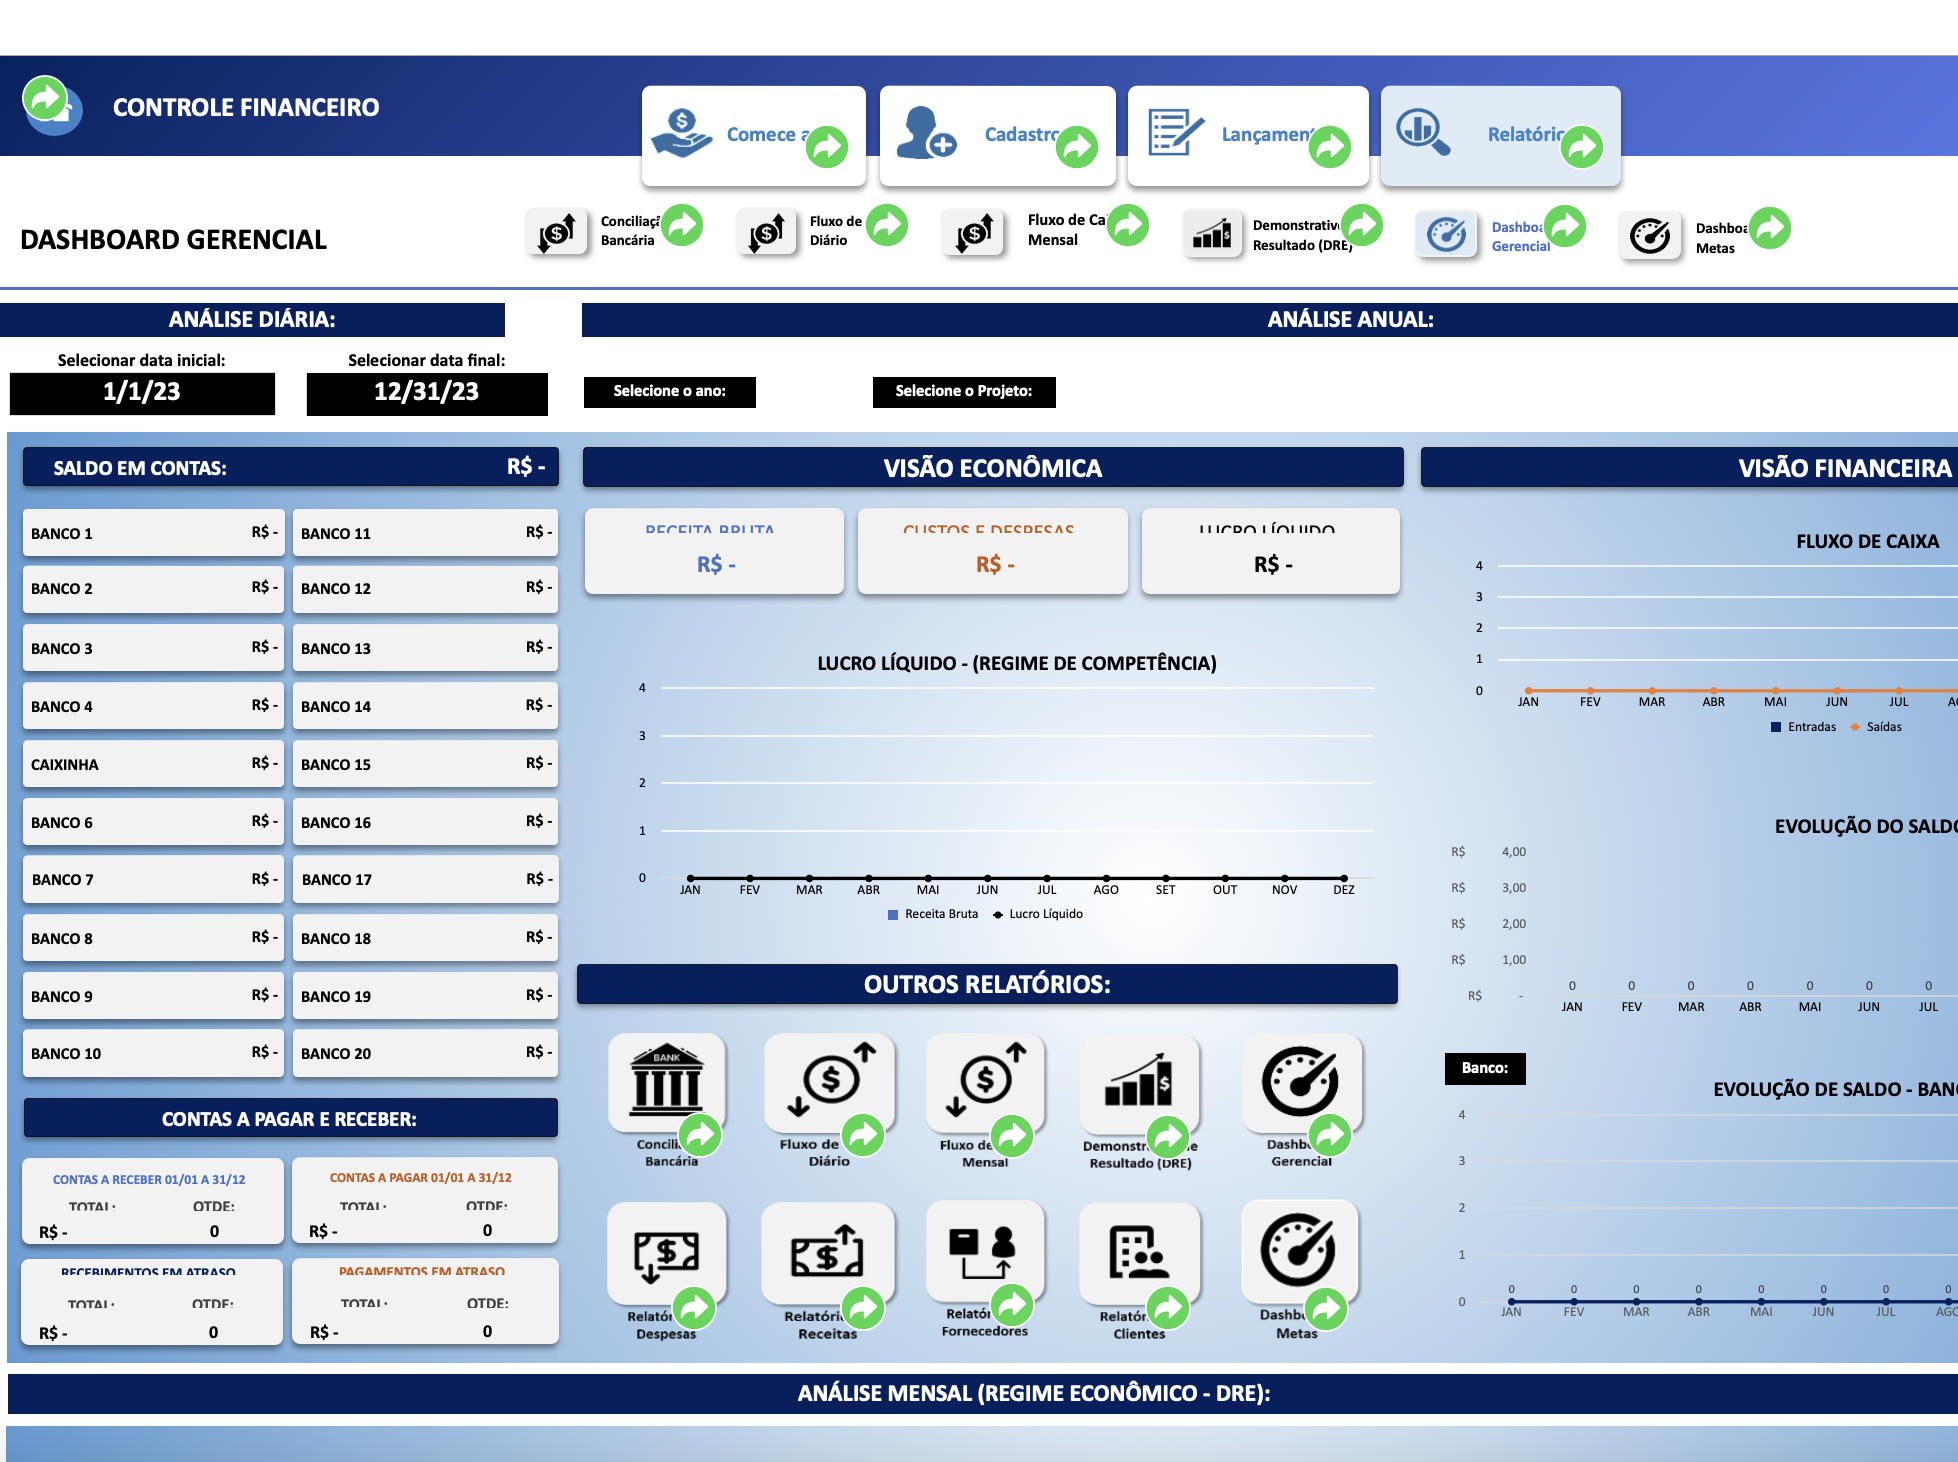Open the Lançamentos tab
1958x1462 pixels.
coord(1248,135)
